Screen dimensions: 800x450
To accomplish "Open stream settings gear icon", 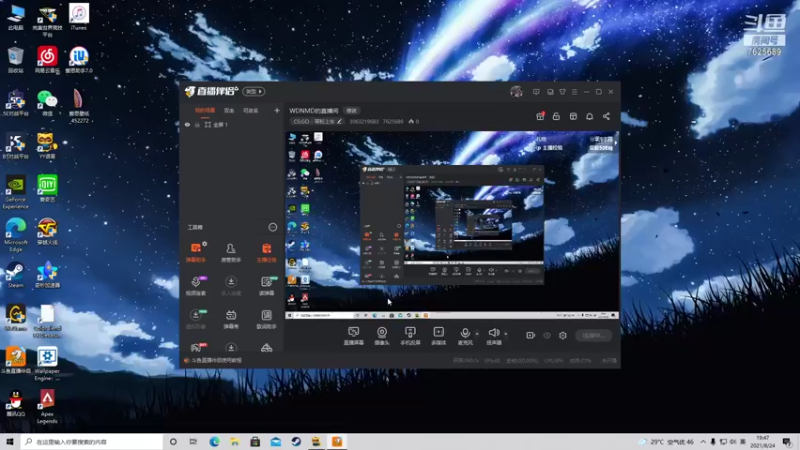I will [563, 335].
